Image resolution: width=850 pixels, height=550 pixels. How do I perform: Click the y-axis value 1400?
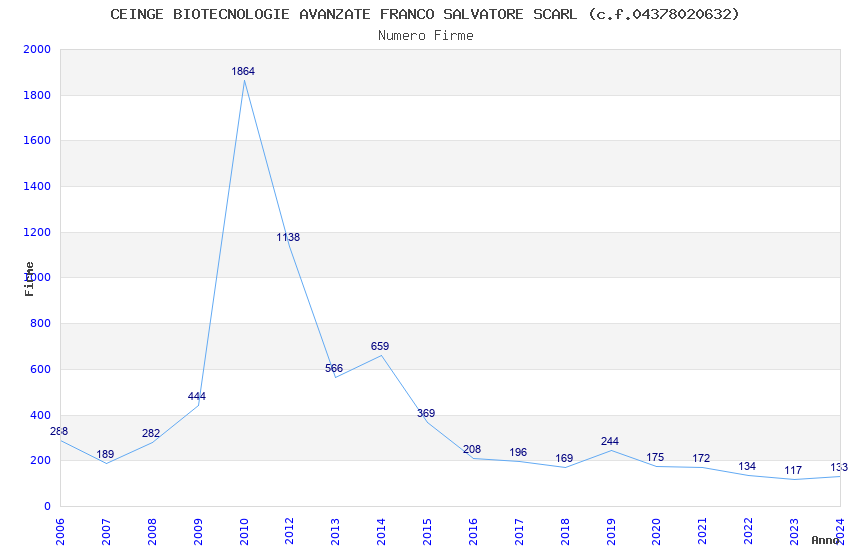[x=37, y=186]
